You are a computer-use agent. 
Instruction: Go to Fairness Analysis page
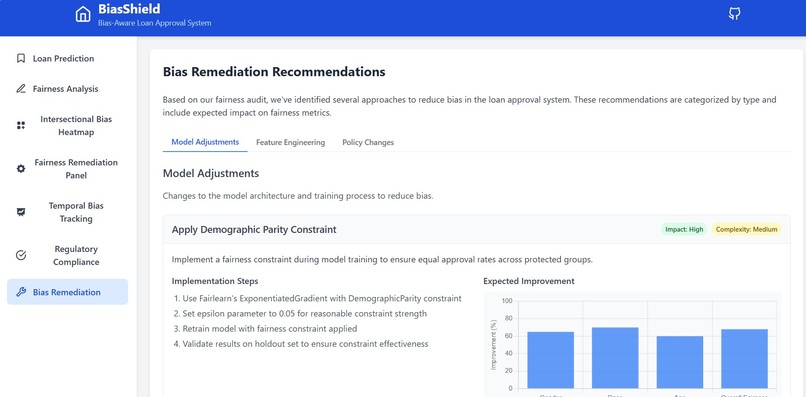(67, 88)
